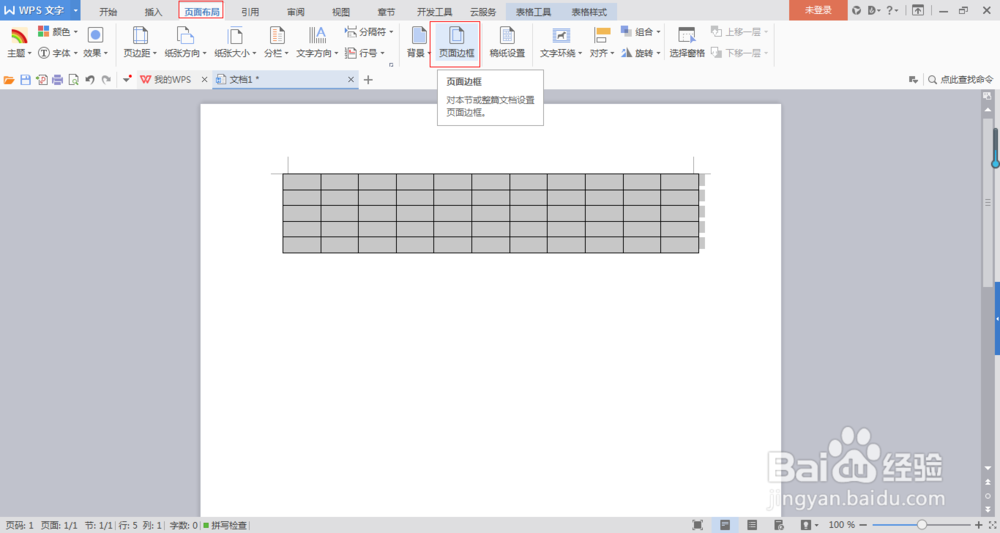Switch to the 开发工具 tab
Image resolution: width=1000 pixels, height=533 pixels.
[434, 11]
